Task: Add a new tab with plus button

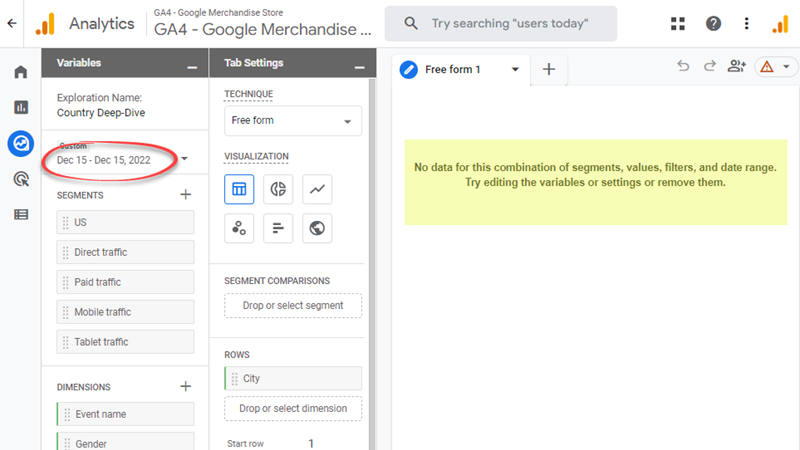Action: click(x=549, y=69)
